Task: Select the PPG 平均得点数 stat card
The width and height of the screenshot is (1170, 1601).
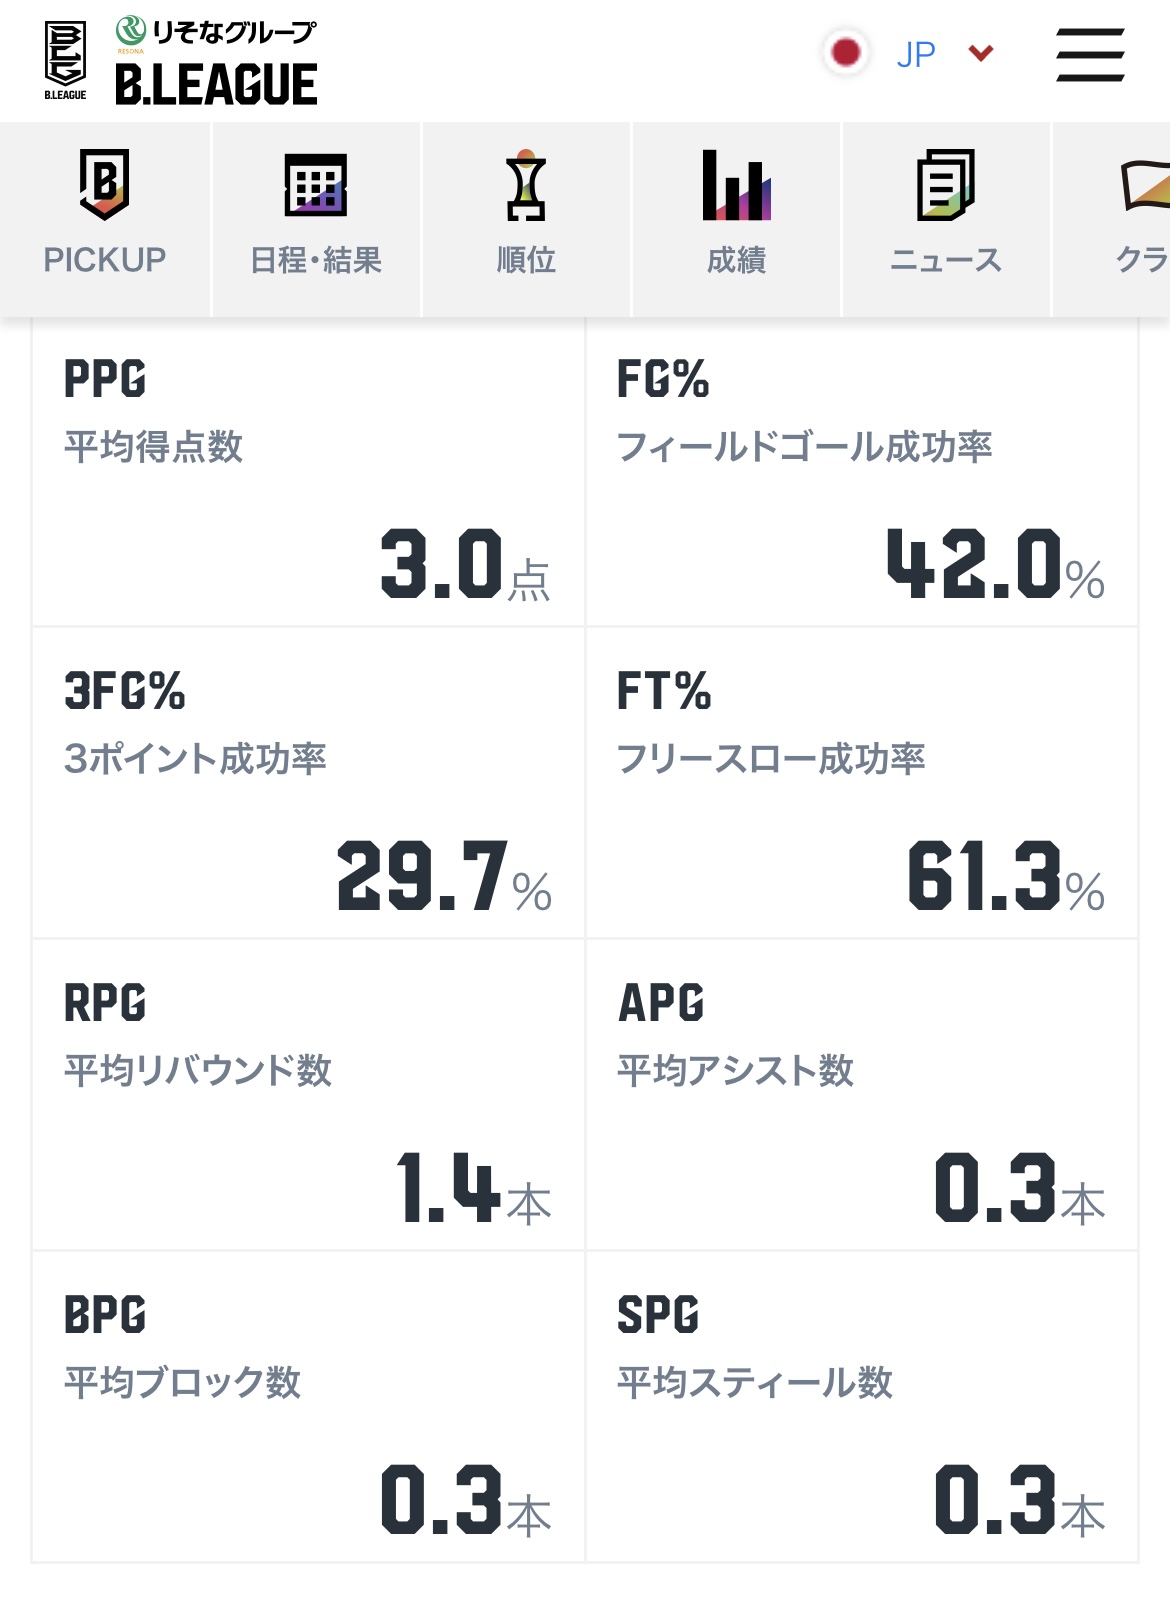Action: pyautogui.click(x=308, y=472)
